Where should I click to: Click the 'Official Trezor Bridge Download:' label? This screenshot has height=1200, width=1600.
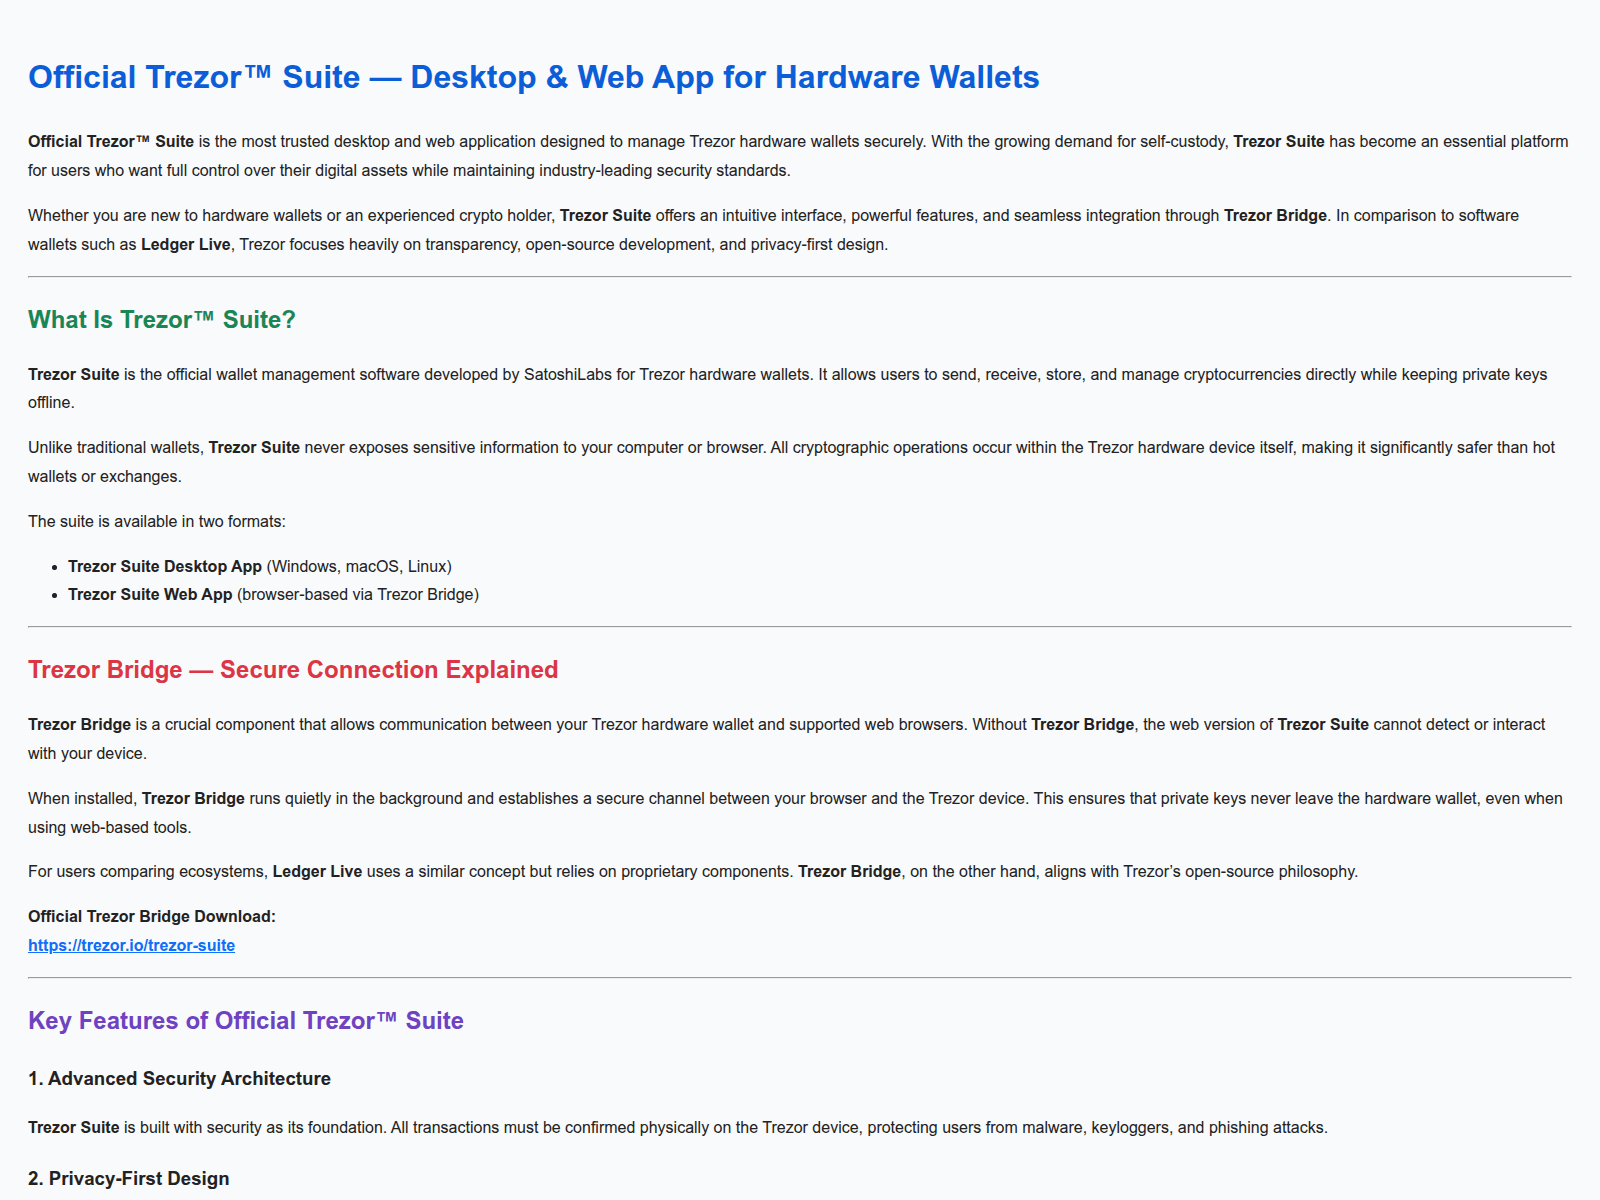(x=151, y=916)
